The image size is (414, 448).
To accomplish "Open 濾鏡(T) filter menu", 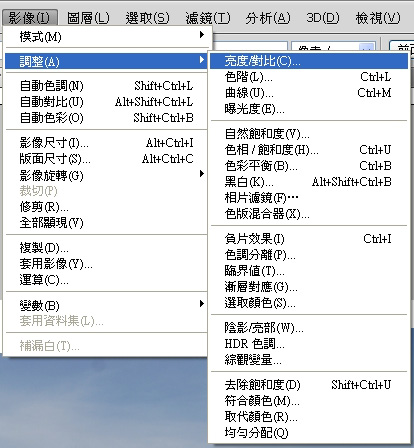I will [x=208, y=18].
